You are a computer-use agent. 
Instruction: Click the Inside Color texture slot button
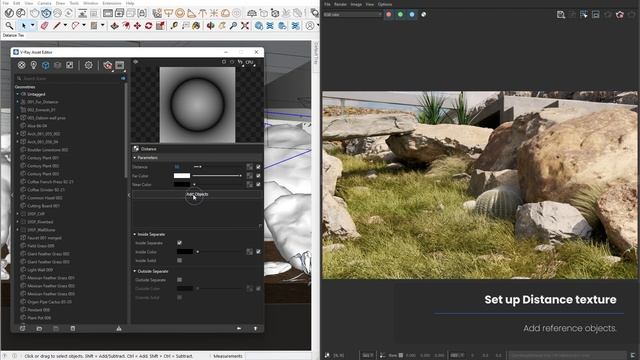249,252
